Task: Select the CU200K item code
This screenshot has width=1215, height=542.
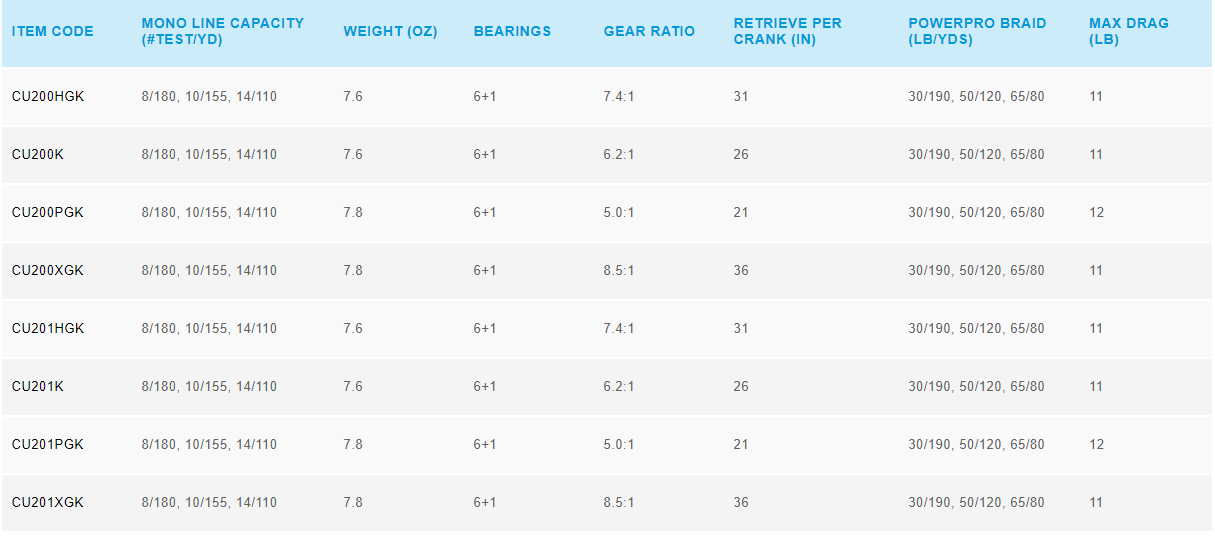Action: 38,155
